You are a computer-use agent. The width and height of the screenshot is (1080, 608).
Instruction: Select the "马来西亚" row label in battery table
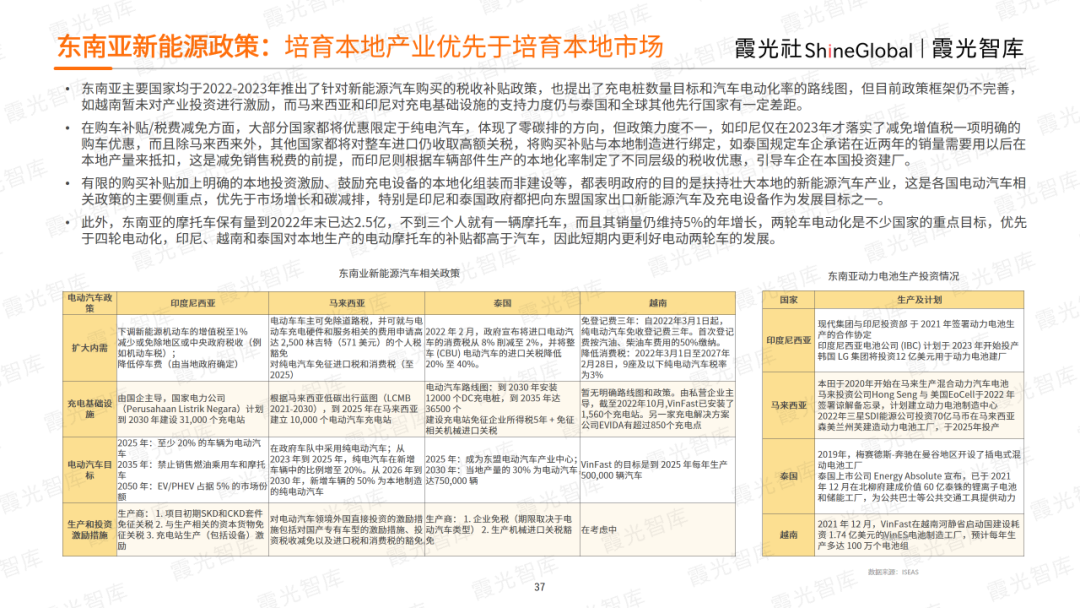tap(789, 406)
